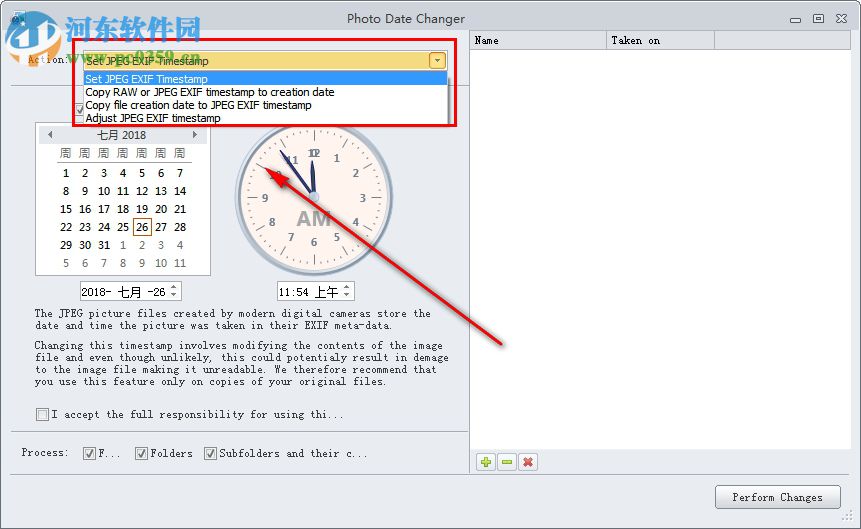Select day 1 of July in calendar

point(66,173)
